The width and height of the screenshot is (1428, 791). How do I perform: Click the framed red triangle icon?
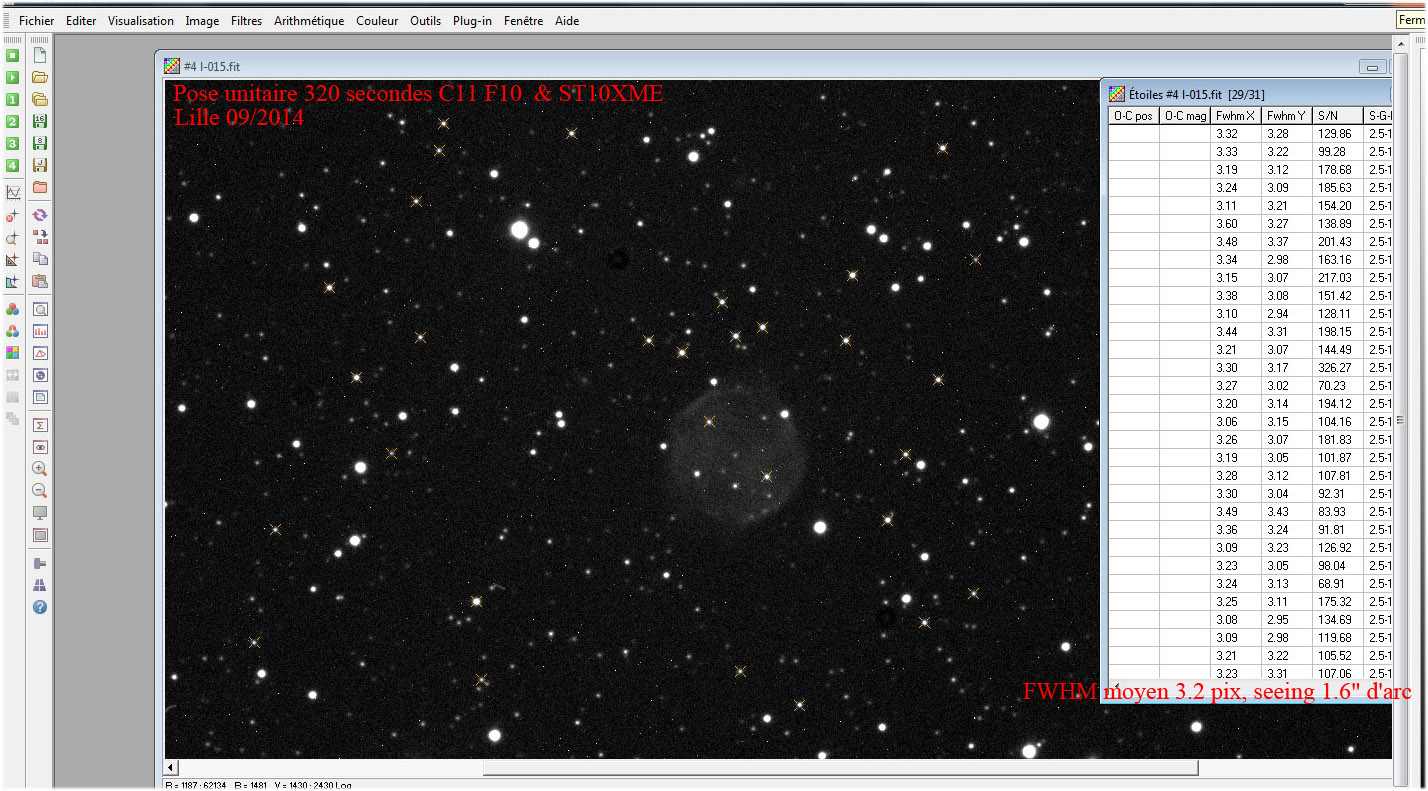[x=40, y=353]
